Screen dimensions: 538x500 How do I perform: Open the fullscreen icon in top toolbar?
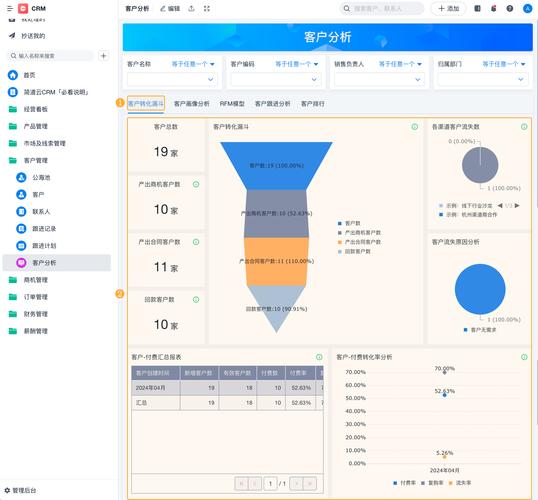click(207, 9)
